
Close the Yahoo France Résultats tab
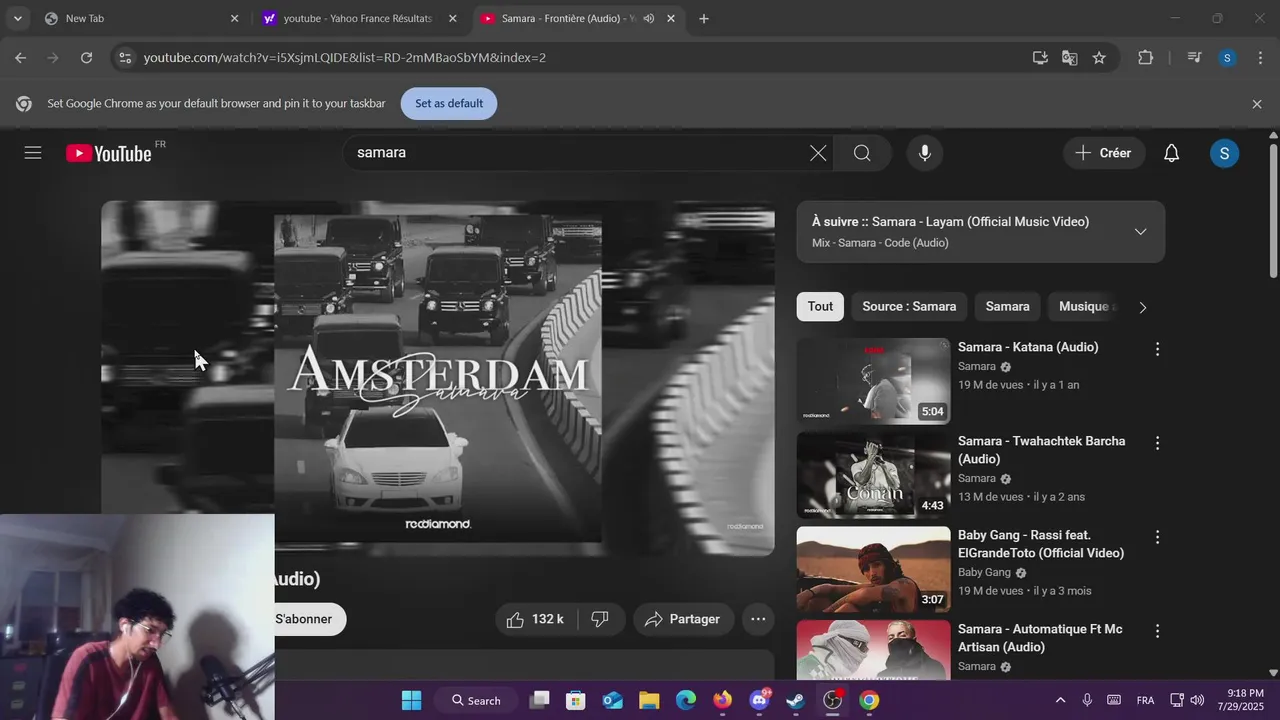point(452,18)
